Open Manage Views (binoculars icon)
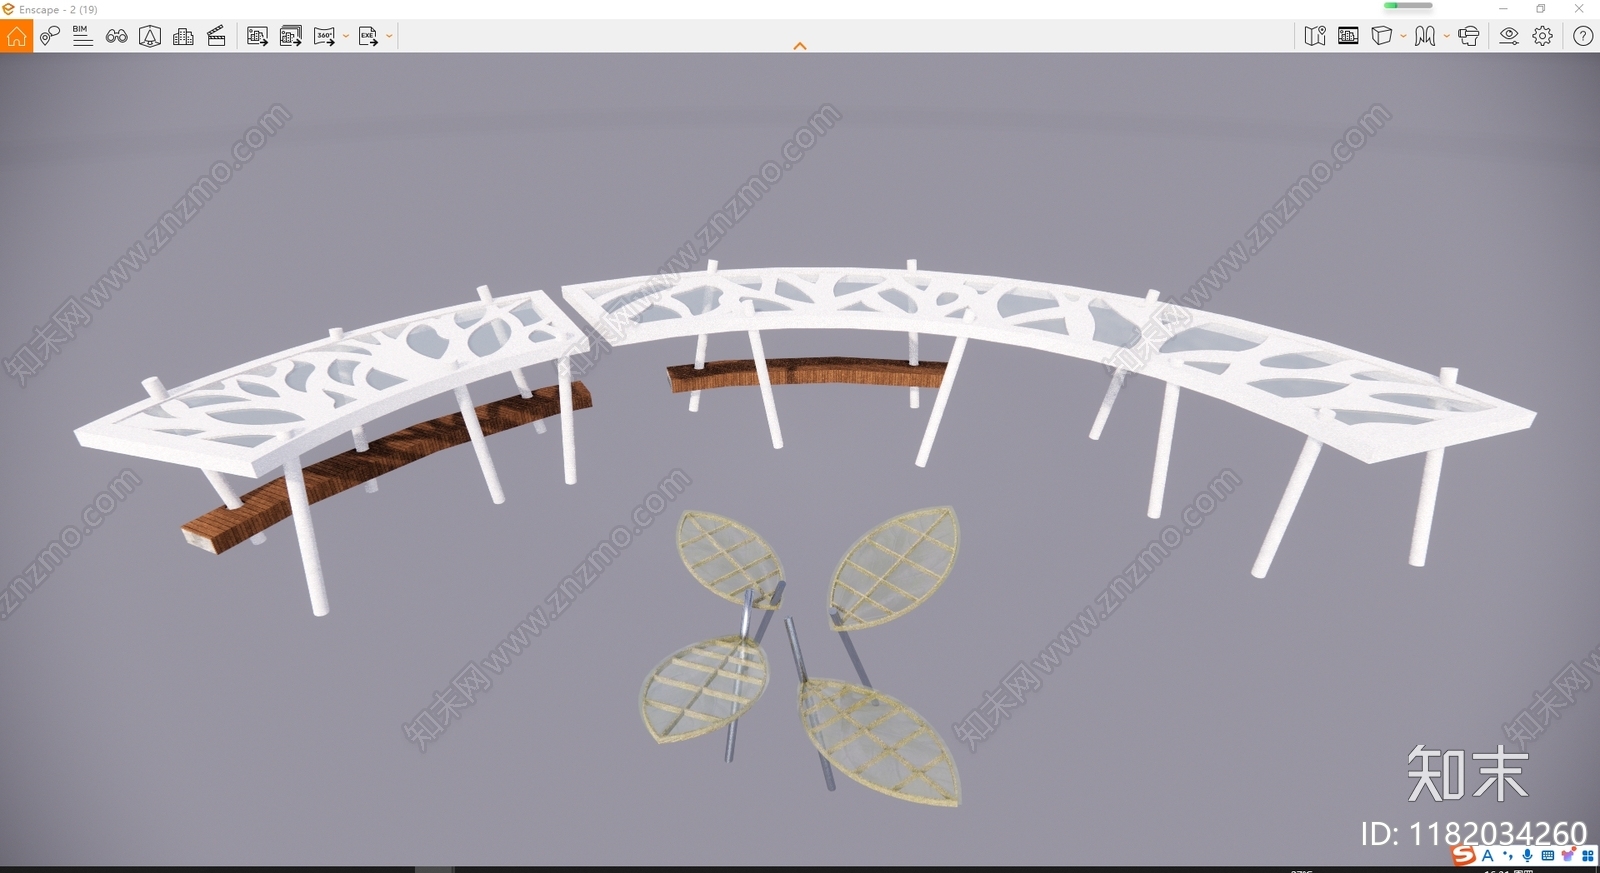Viewport: 1600px width, 873px height. [117, 37]
